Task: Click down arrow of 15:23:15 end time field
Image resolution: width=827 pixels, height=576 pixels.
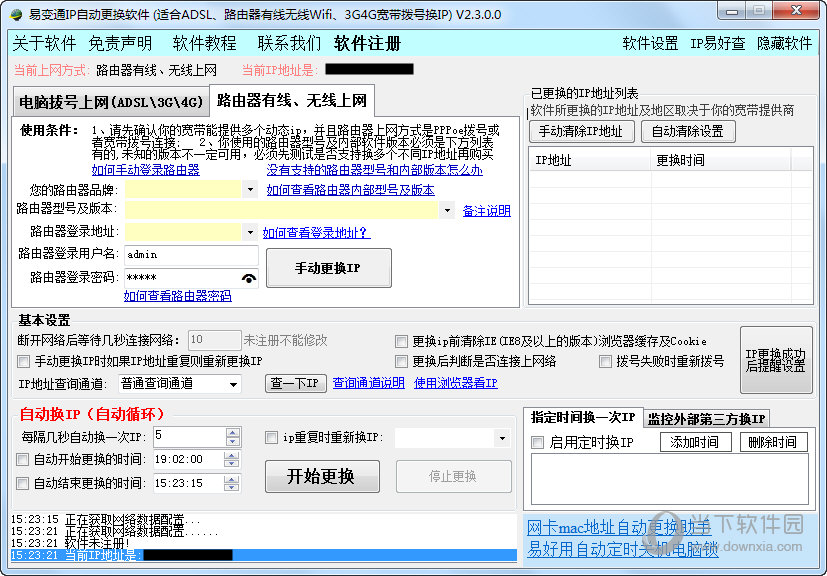Action: [232, 488]
